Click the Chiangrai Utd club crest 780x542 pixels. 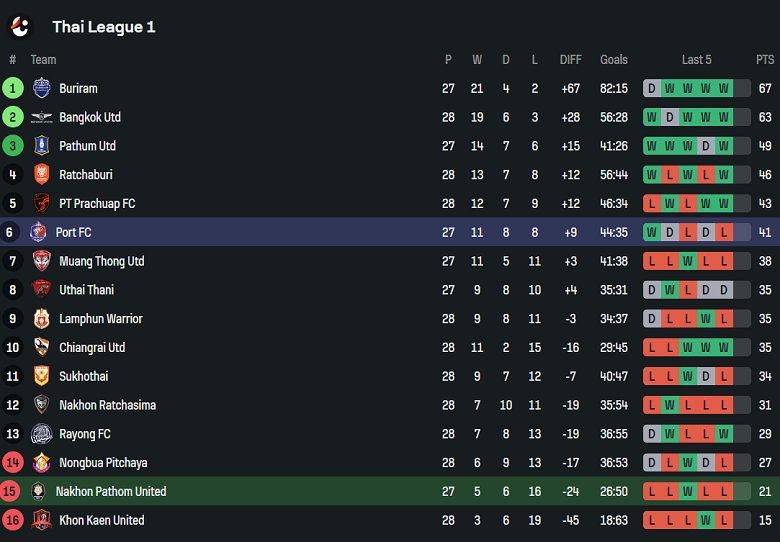click(41, 348)
